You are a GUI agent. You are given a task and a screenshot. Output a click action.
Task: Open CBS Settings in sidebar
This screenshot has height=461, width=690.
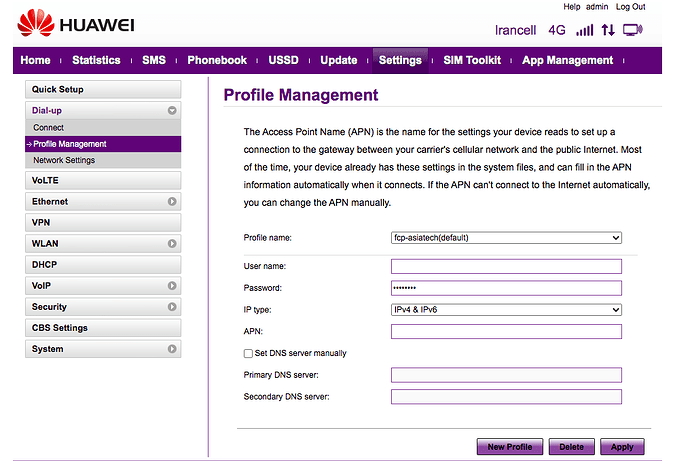[x=103, y=328]
